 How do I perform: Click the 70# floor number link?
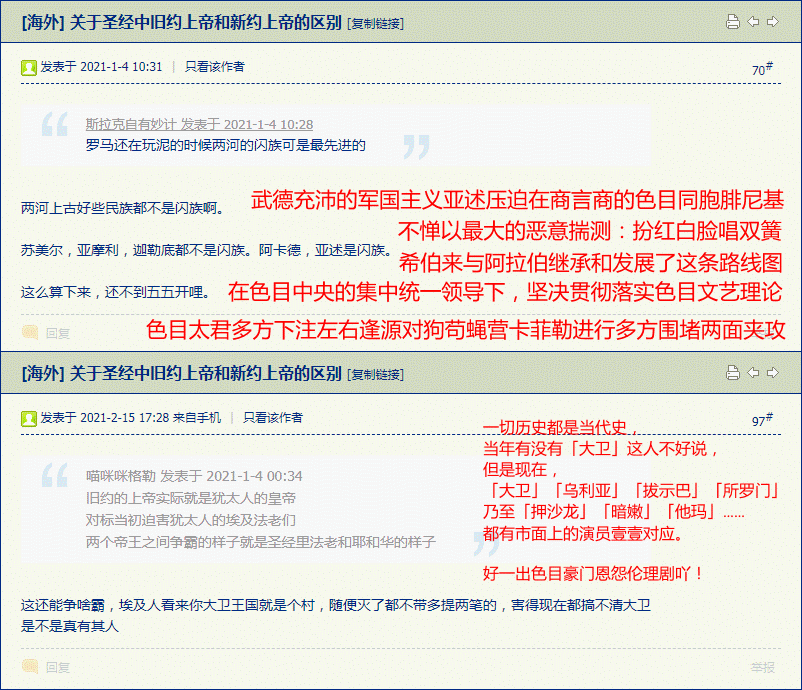tap(762, 69)
